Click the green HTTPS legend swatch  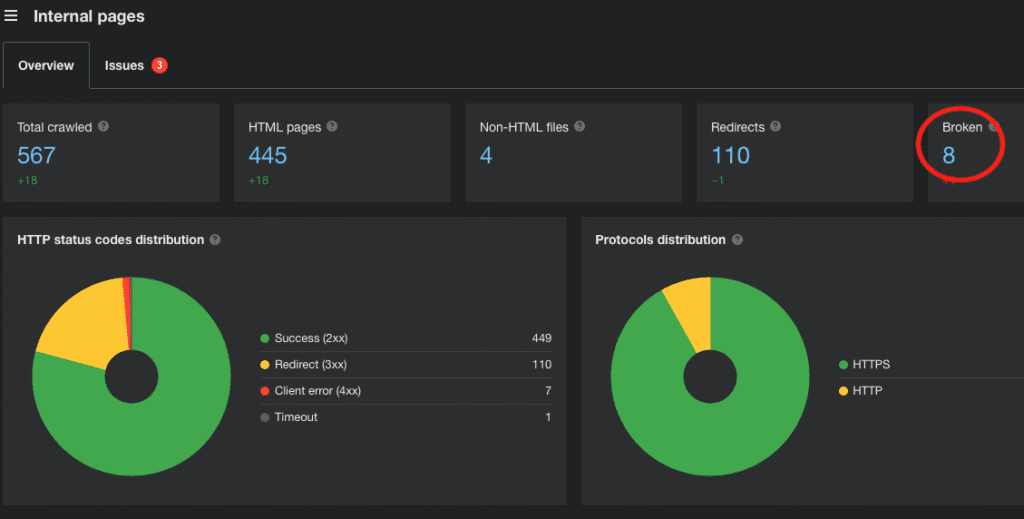tap(843, 365)
